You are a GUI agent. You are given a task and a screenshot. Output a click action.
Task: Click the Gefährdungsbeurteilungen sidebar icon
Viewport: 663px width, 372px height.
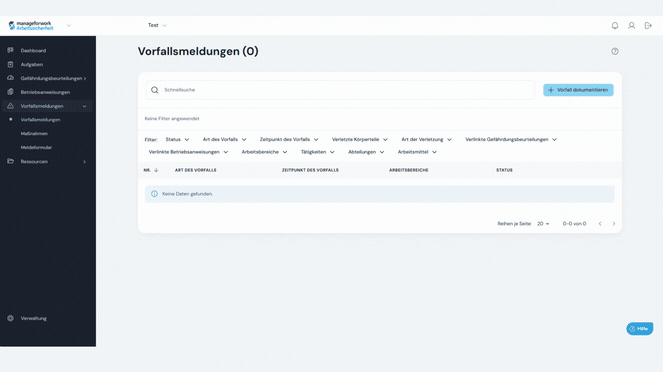click(11, 78)
